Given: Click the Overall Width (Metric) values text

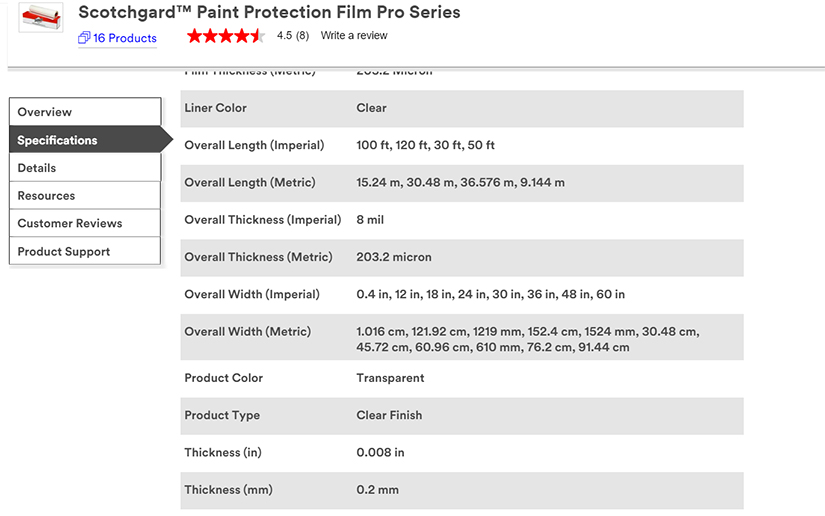Looking at the screenshot, I should pos(527,339).
